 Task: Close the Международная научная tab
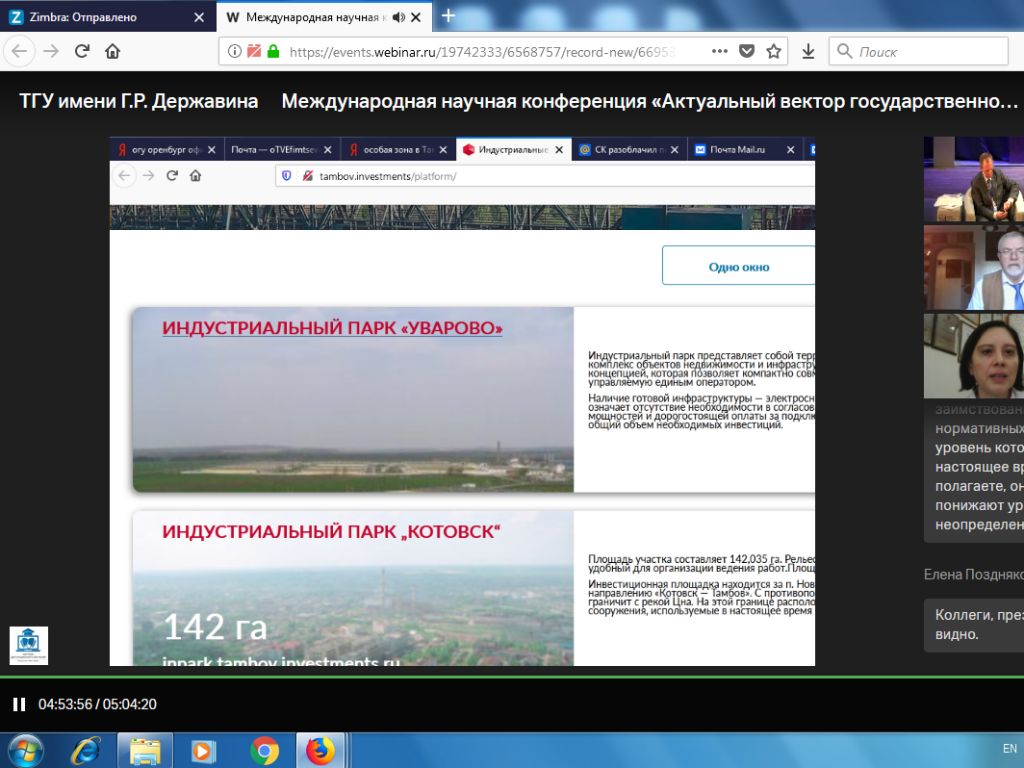[416, 17]
